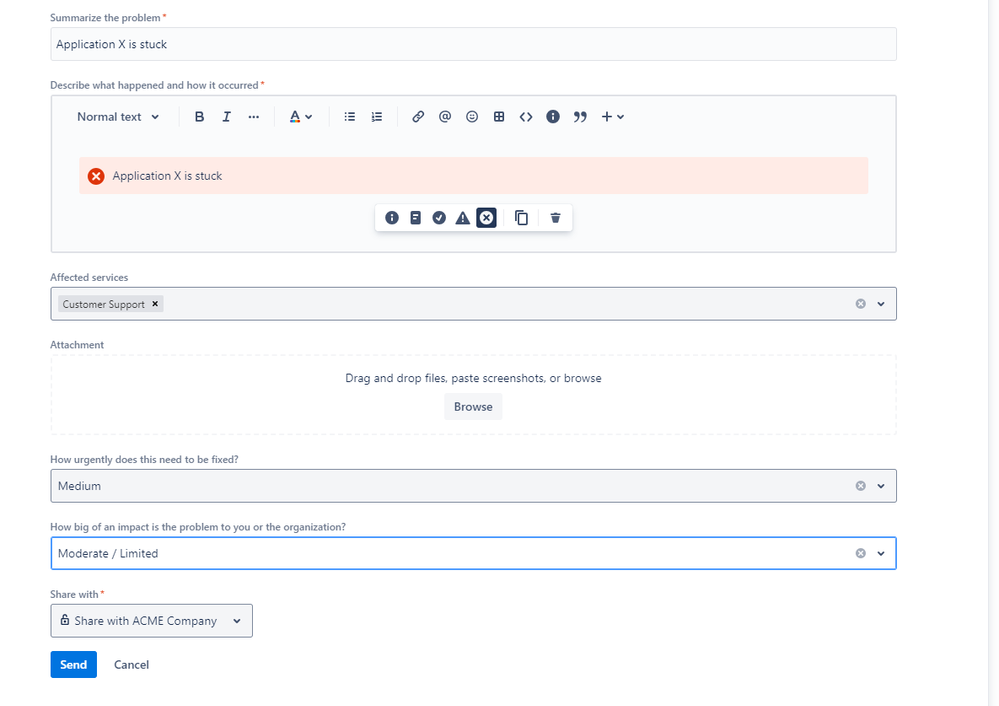Expand the urgency dropdown
Screen dimensions: 999x706
point(881,486)
